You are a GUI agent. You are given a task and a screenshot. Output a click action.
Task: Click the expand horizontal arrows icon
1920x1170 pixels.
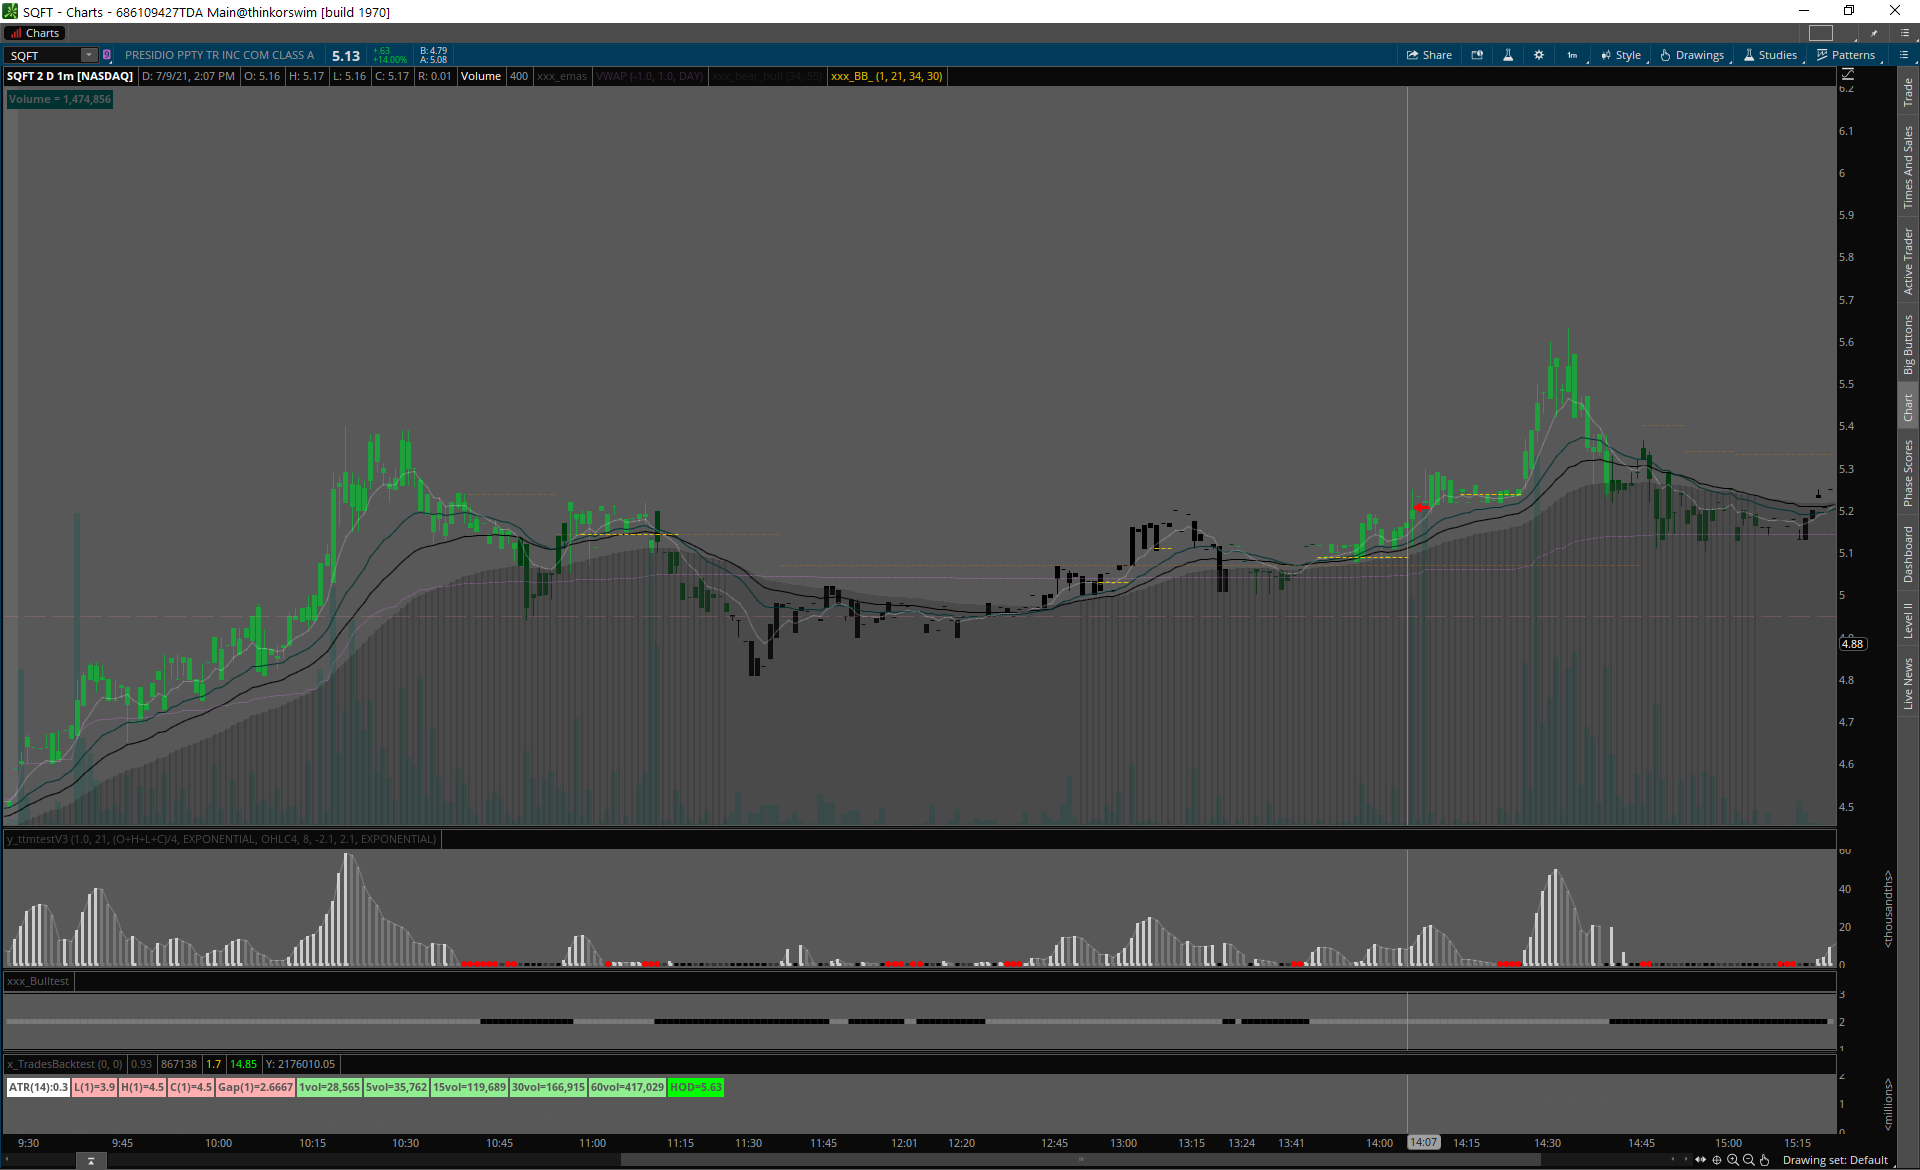coord(1701,1160)
